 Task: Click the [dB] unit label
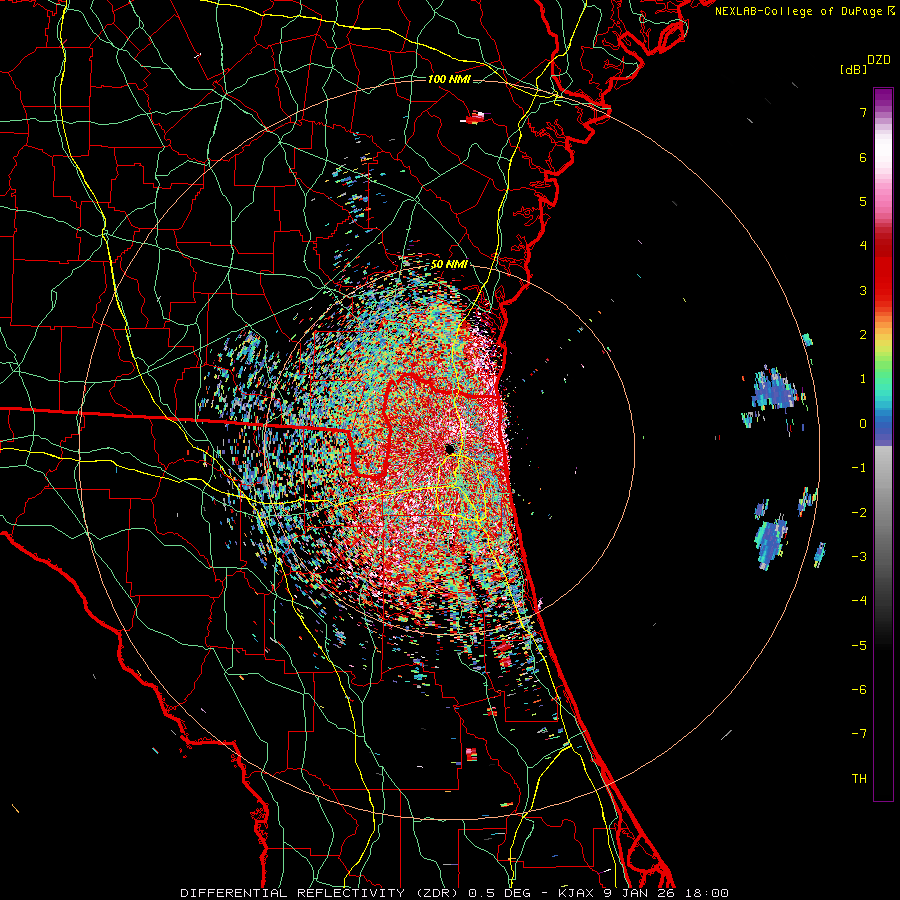click(x=854, y=69)
